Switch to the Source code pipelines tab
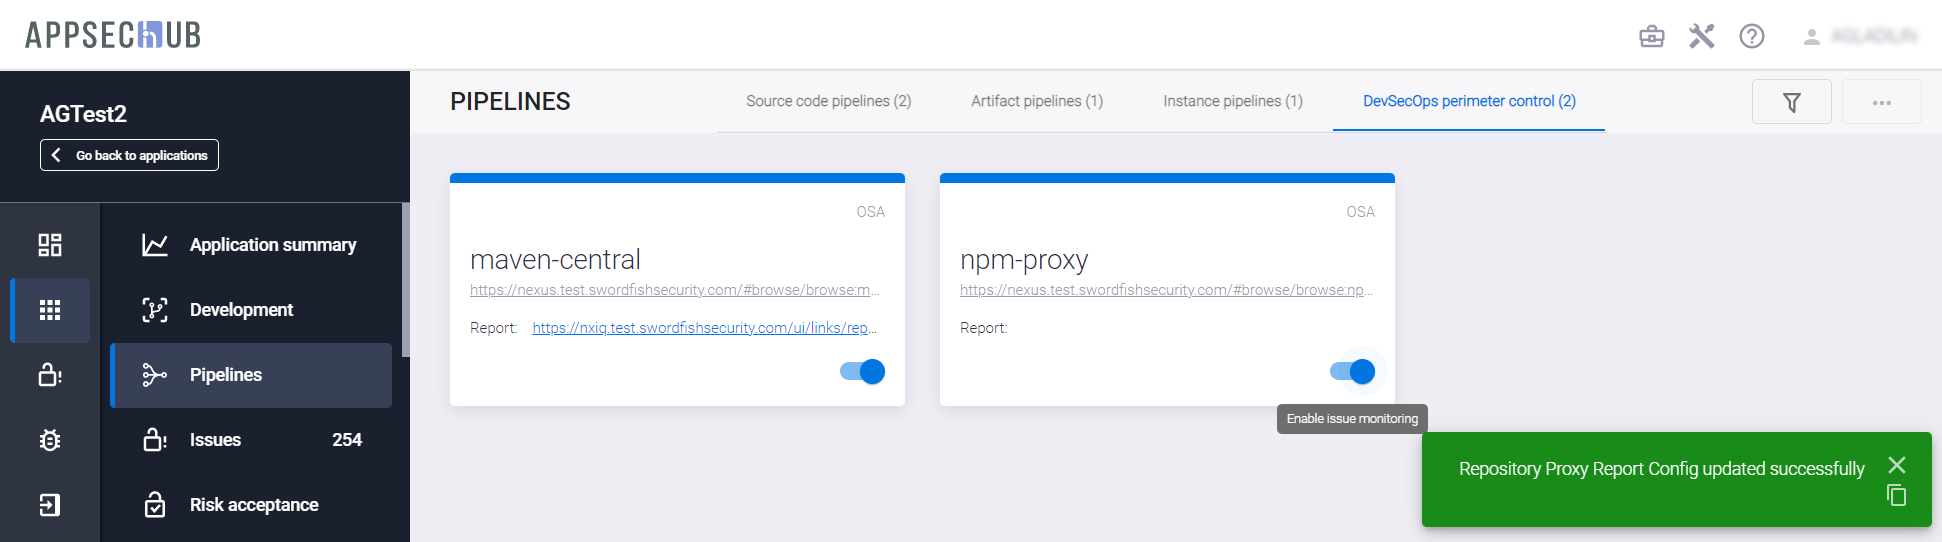This screenshot has width=1942, height=542. (x=828, y=101)
